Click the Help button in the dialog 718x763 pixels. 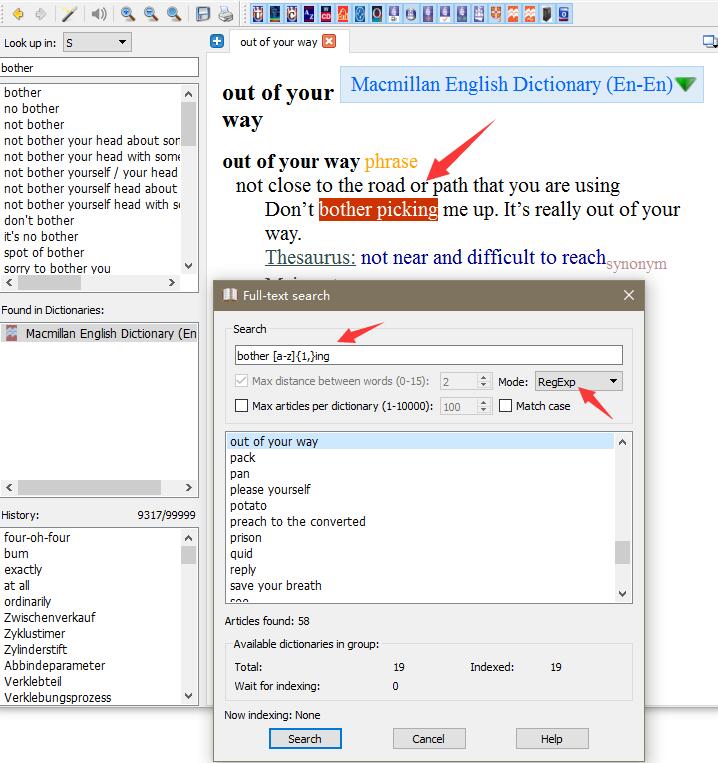pos(552,739)
